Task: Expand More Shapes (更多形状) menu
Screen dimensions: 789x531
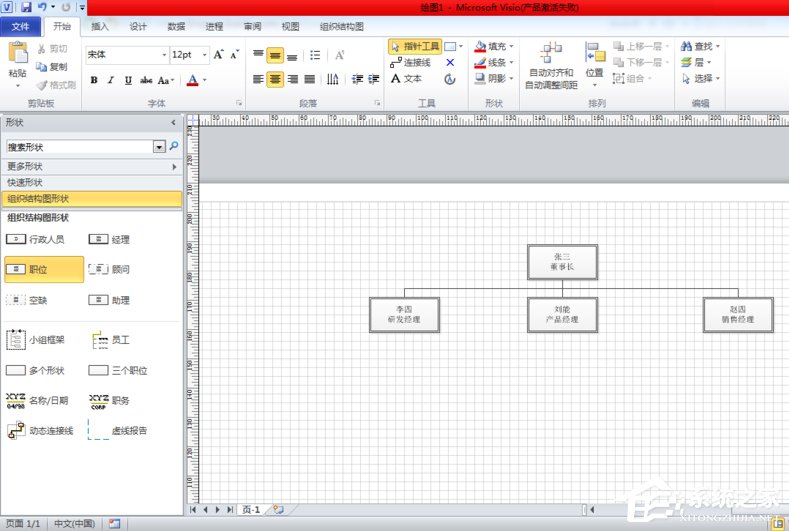Action: (92, 166)
